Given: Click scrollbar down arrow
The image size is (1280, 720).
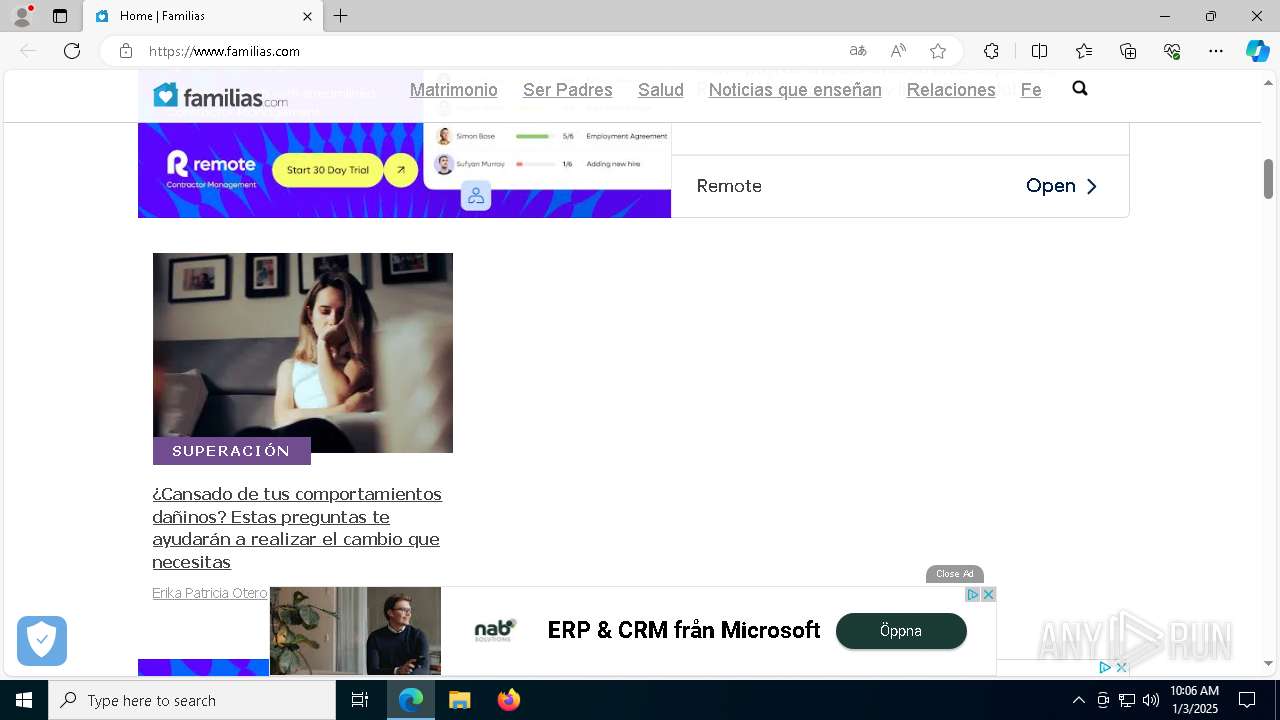Looking at the screenshot, I should [x=1268, y=663].
